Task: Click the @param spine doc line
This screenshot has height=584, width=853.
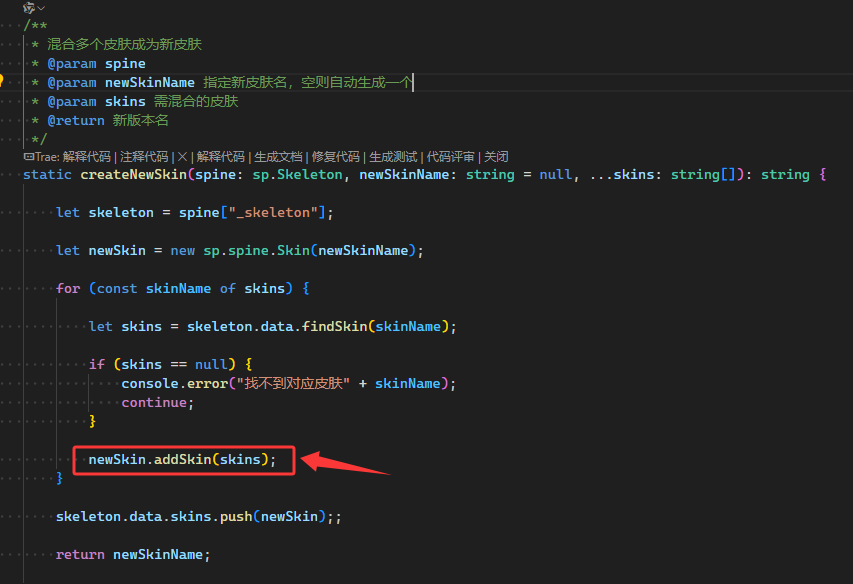Action: [96, 64]
